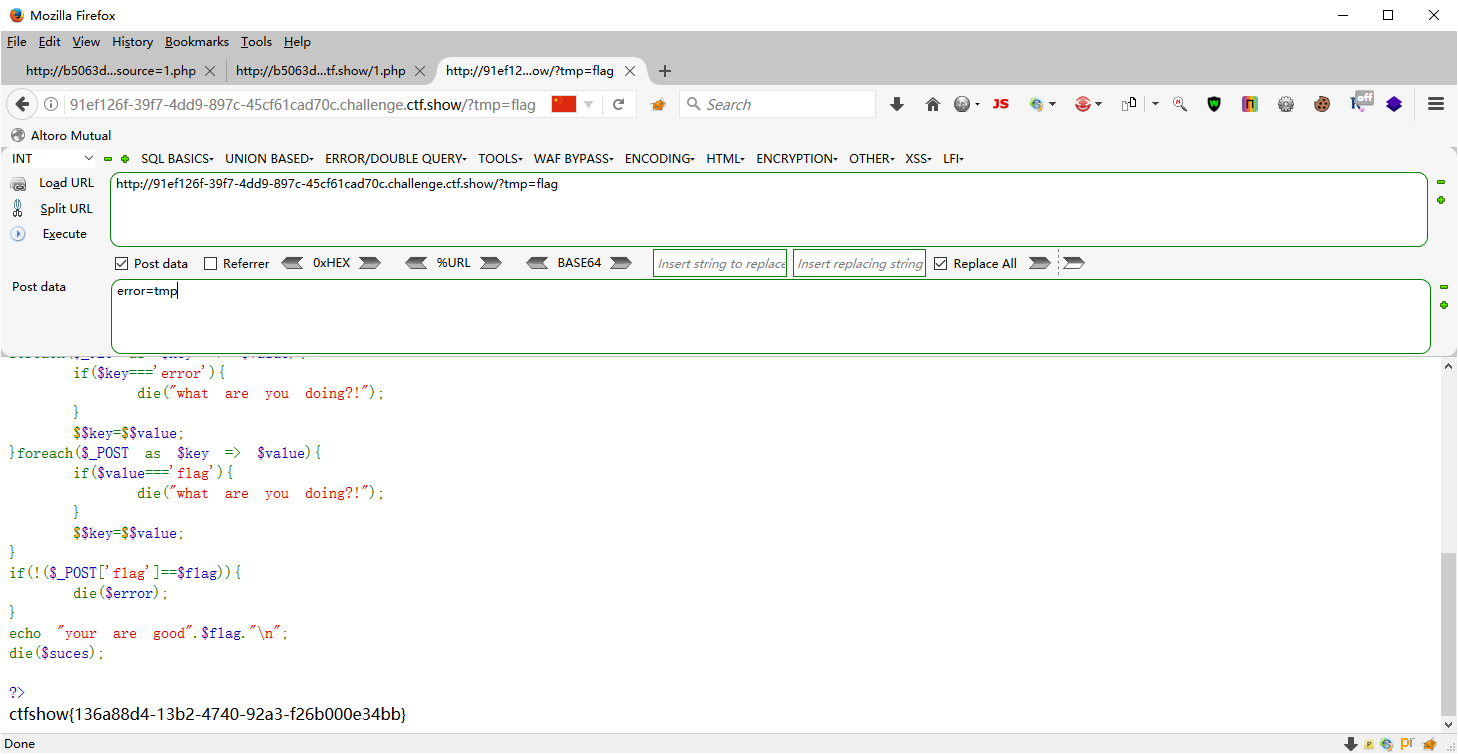Click the green plus next to INT dropdown
Screen dimensions: 1458x754
pyautogui.click(x=125, y=159)
